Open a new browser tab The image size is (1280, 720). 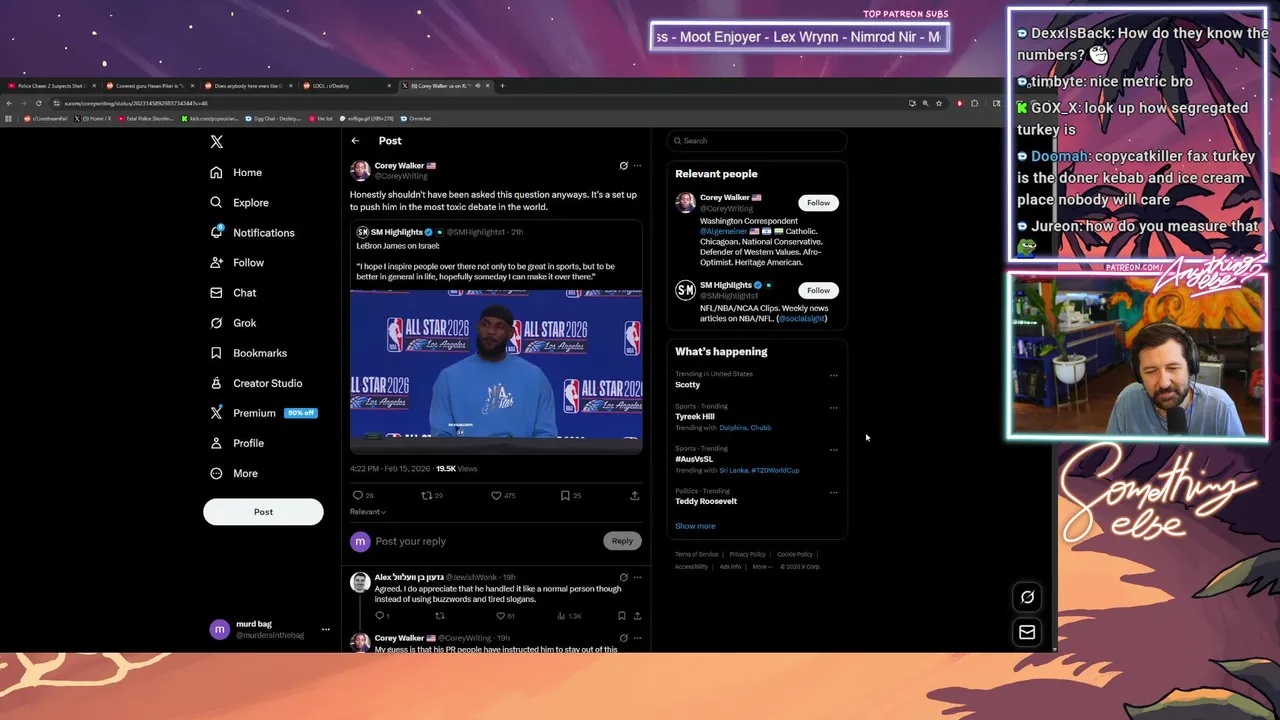(502, 86)
